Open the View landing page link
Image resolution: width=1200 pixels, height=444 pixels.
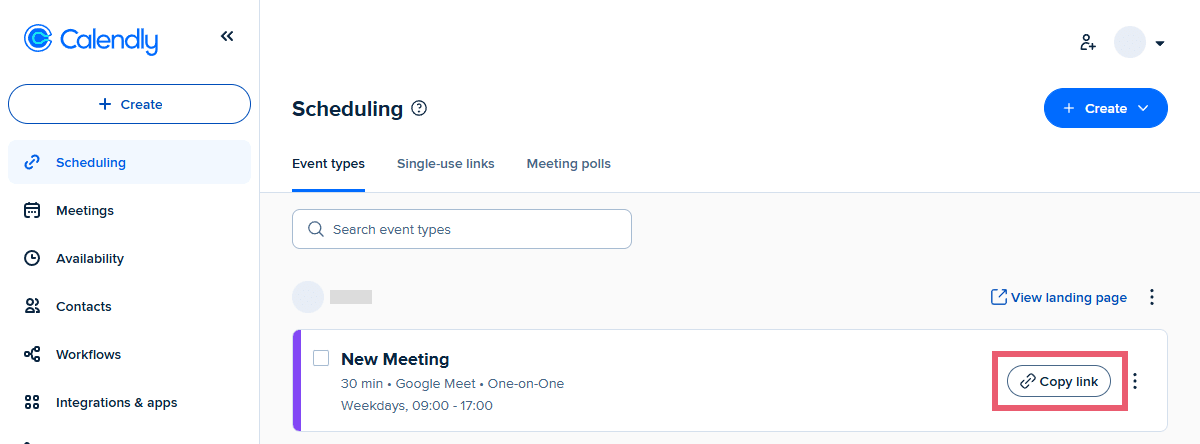pos(1058,297)
